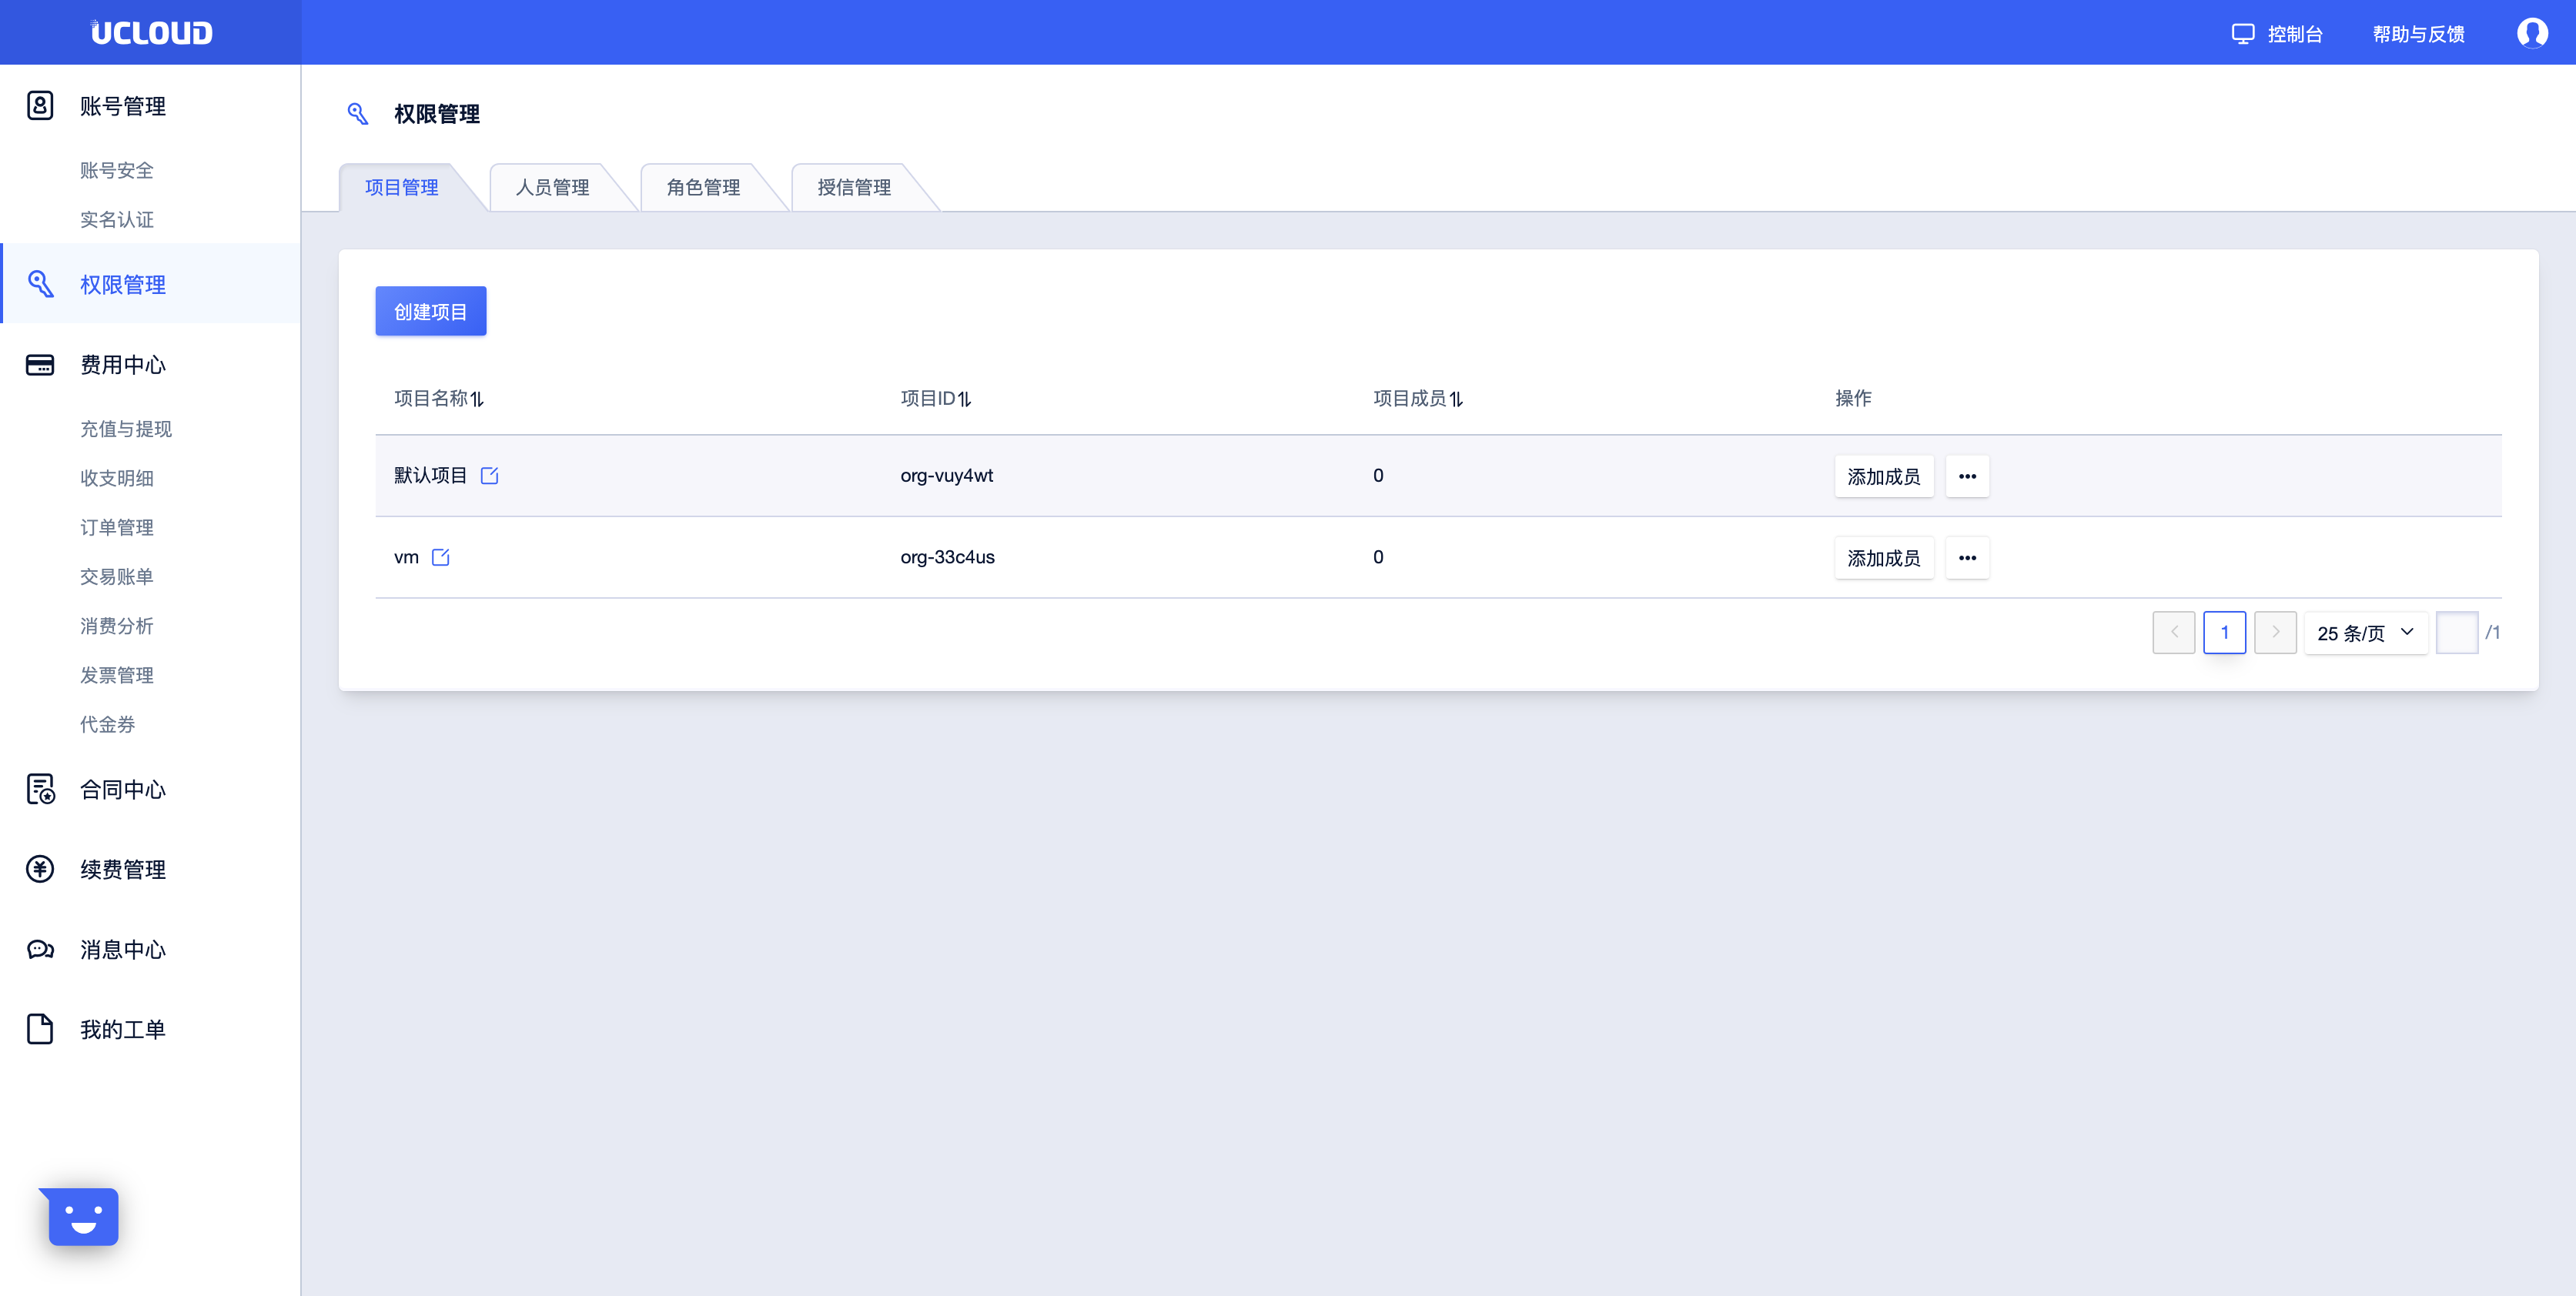
Task: Click the 费用中心 card icon
Action: click(40, 365)
